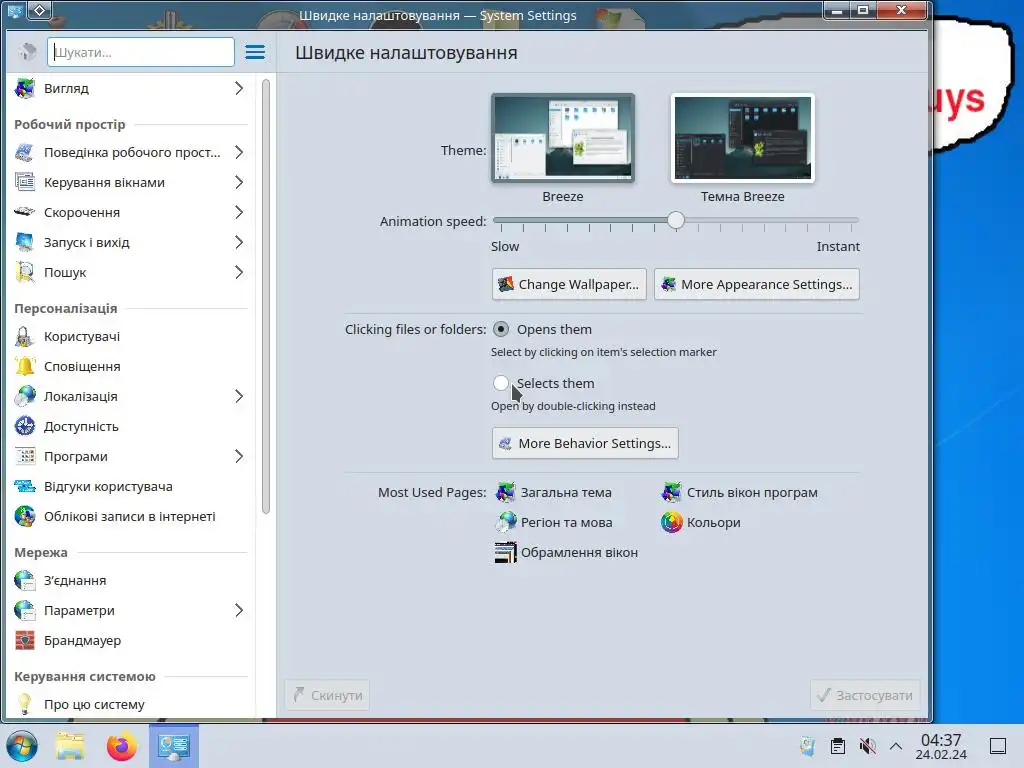Image resolution: width=1024 pixels, height=768 pixels.
Task: Click the System Settings taskbar entry
Action: click(174, 746)
